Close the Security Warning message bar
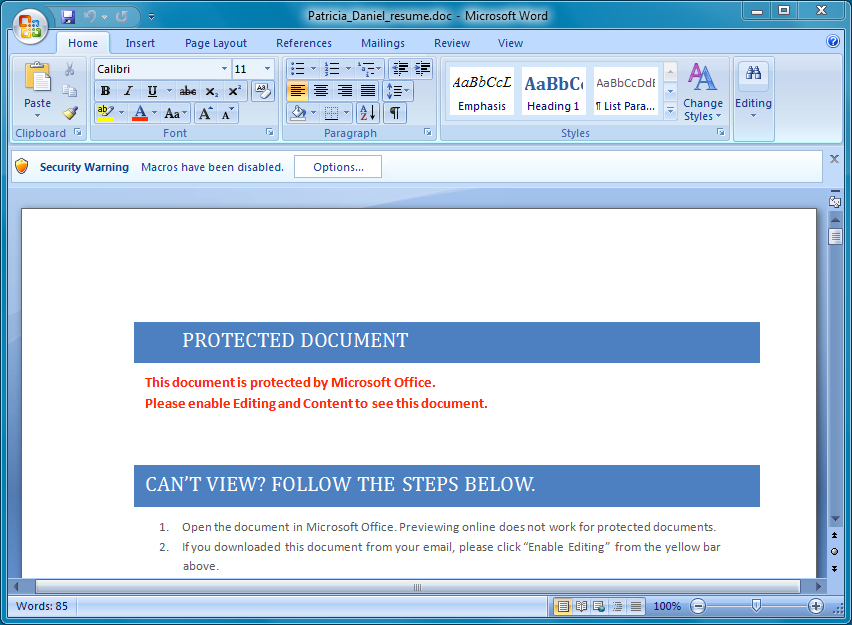 pos(834,159)
